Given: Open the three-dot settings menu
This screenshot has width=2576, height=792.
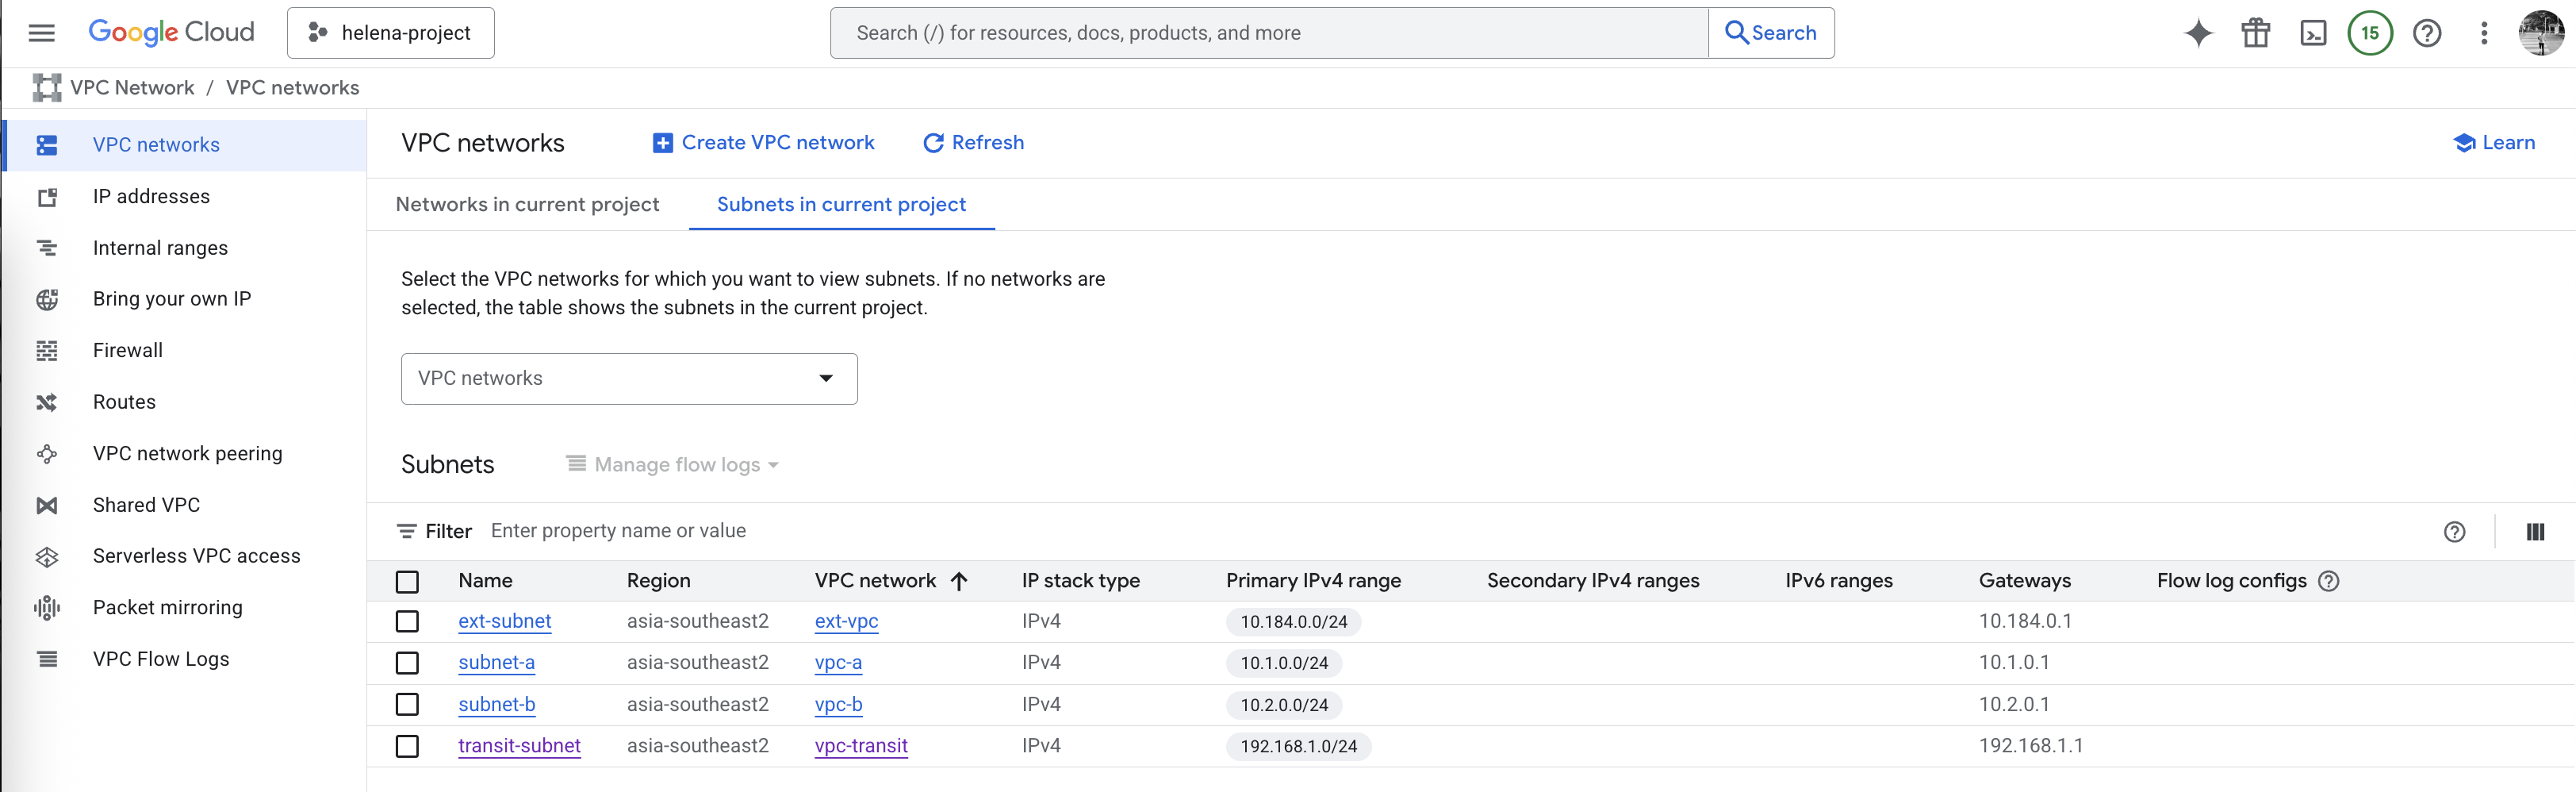Looking at the screenshot, I should pos(2484,33).
